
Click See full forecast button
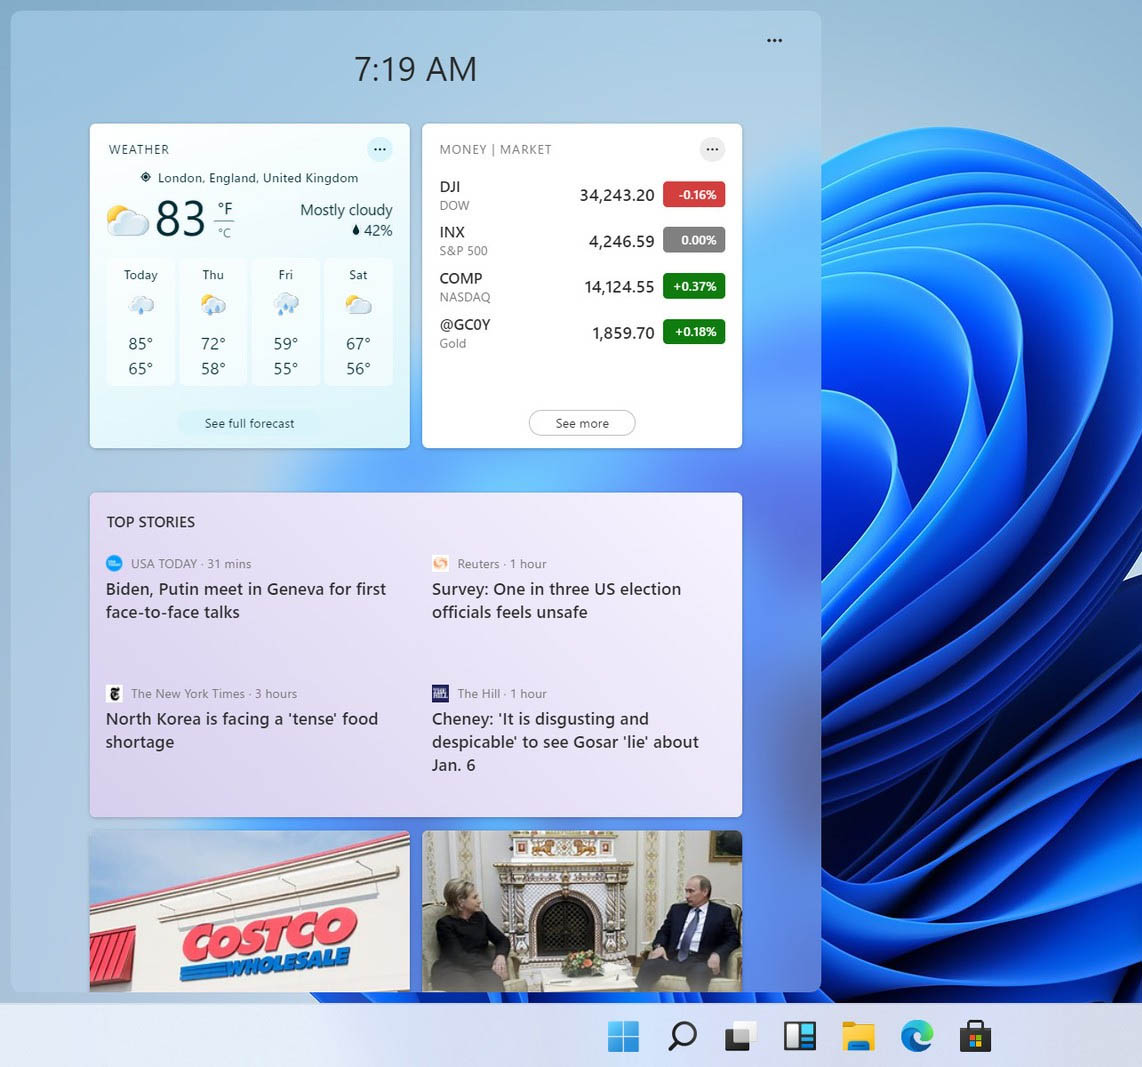point(249,423)
